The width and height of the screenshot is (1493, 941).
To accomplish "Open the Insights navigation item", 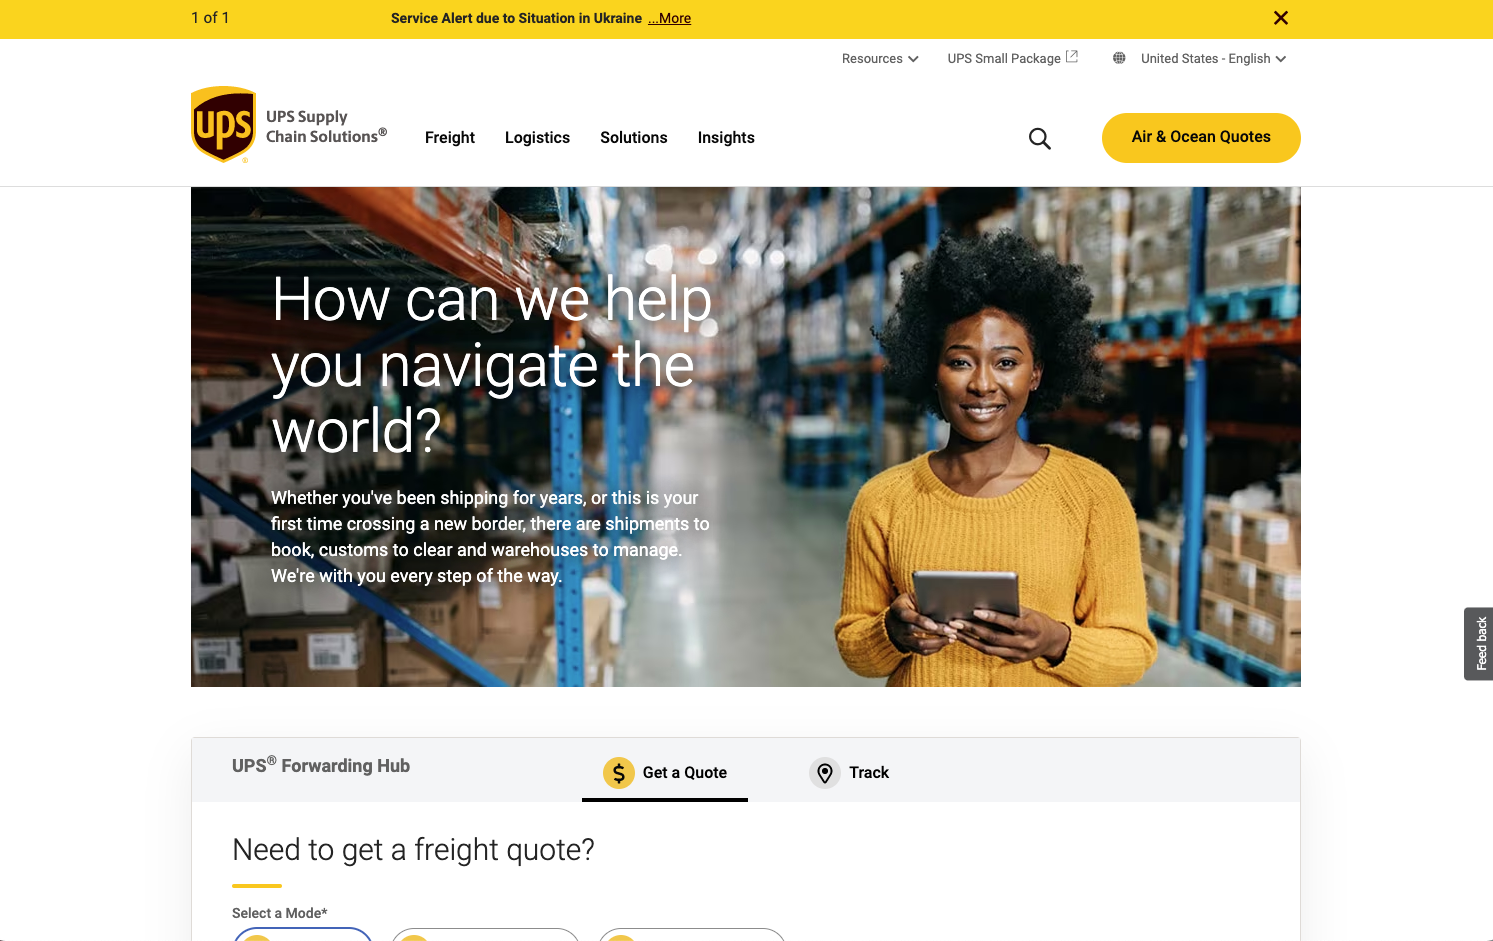I will [x=726, y=138].
